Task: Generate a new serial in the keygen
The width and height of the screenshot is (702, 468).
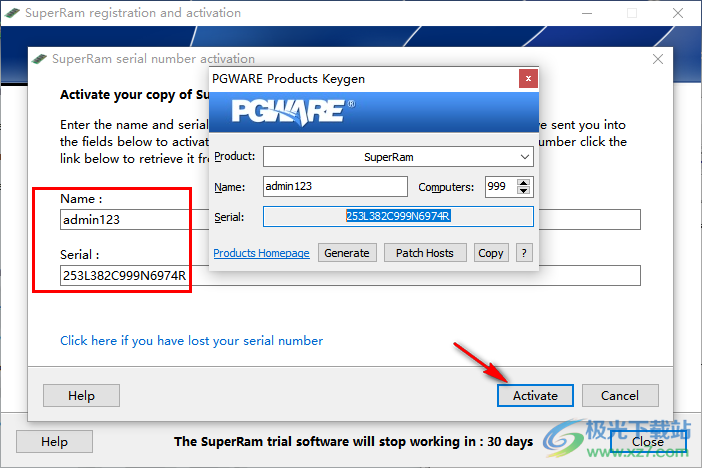Action: pyautogui.click(x=347, y=253)
